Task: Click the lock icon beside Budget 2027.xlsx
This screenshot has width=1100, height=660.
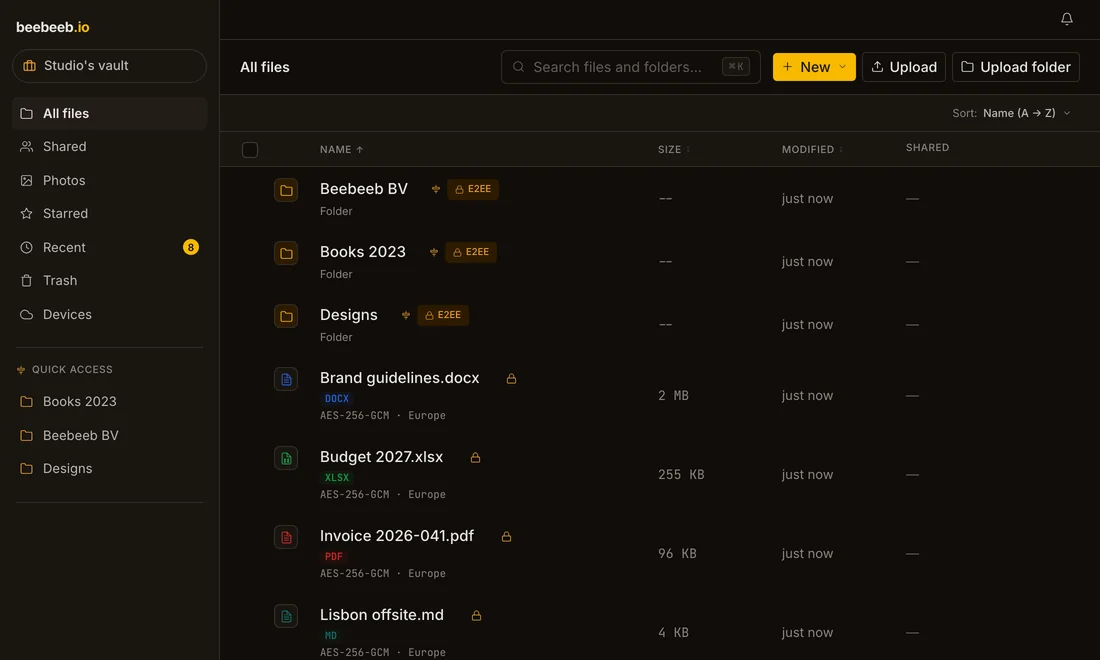Action: (x=475, y=458)
